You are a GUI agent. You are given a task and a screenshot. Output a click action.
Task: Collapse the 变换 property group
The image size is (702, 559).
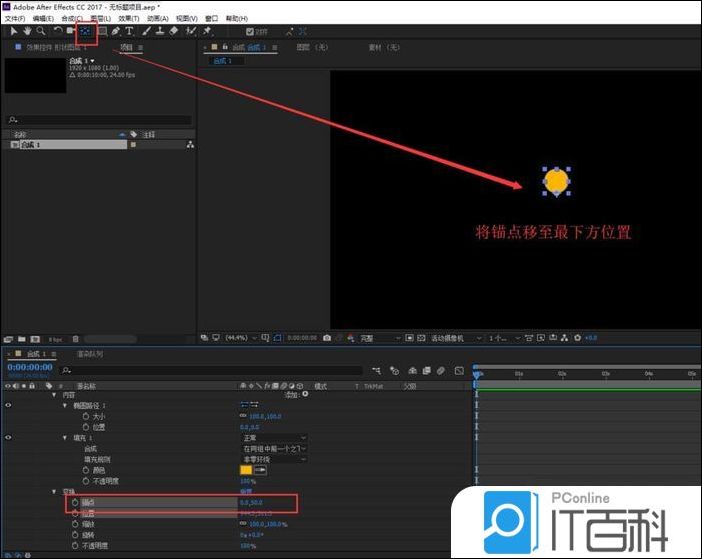[x=53, y=492]
